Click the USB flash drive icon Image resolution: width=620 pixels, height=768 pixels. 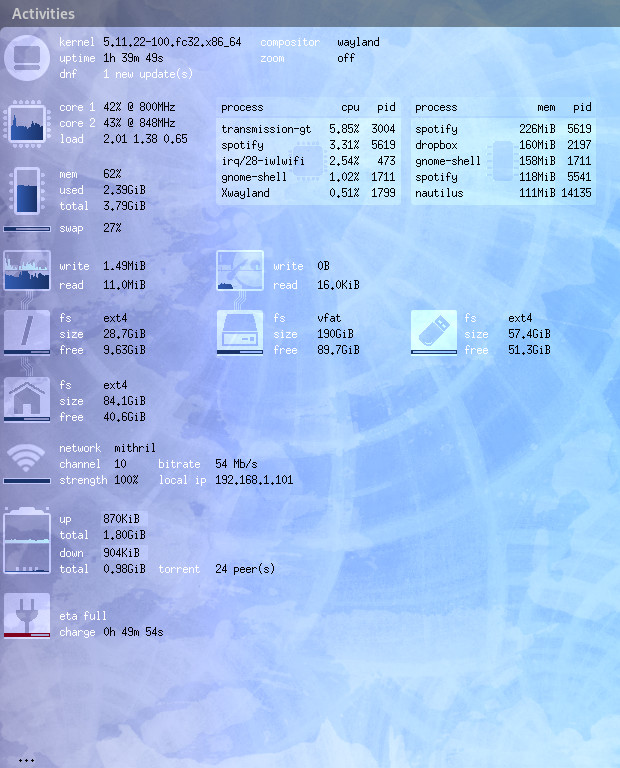click(x=434, y=332)
